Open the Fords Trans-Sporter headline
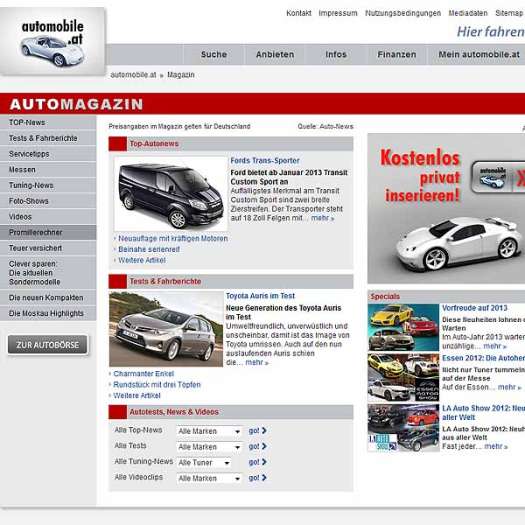Viewport: 525px width, 525px height. [265, 161]
